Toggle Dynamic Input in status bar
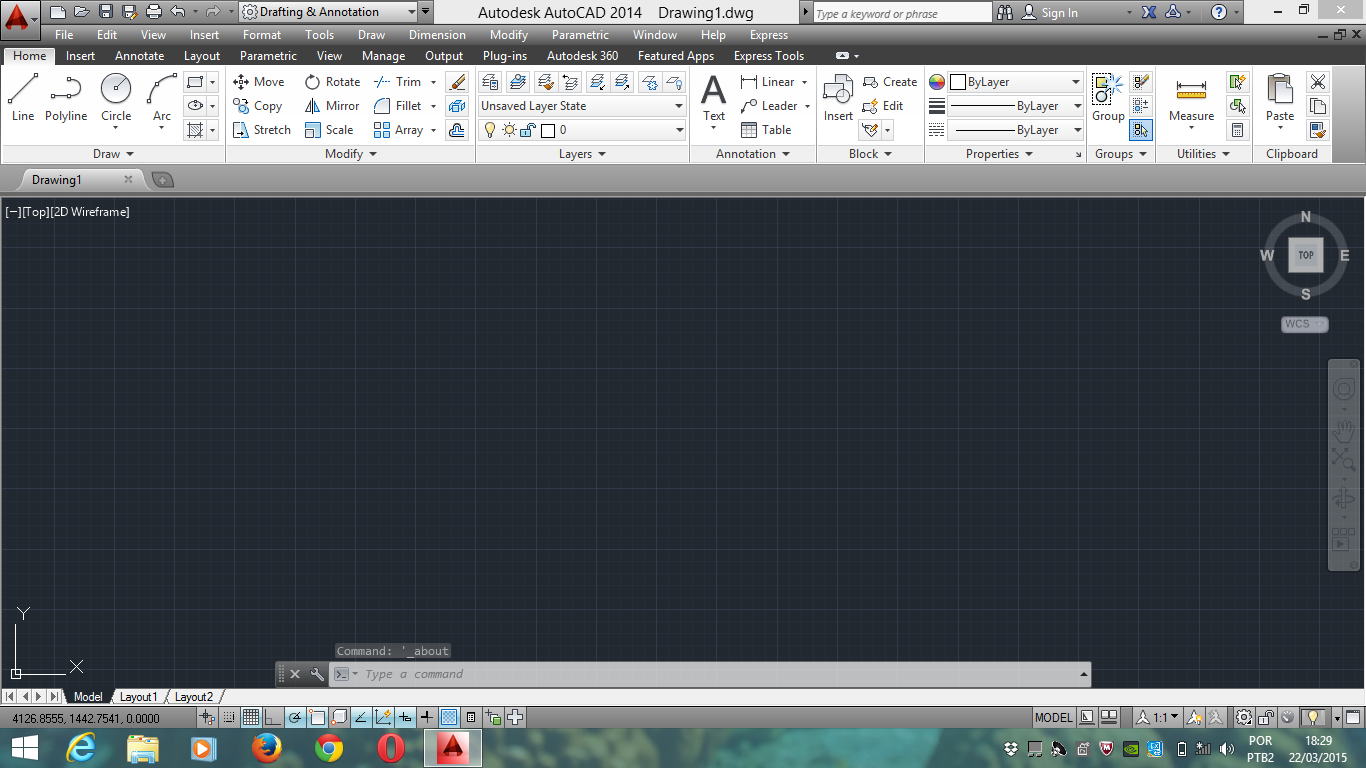The image size is (1366, 768). tap(405, 717)
